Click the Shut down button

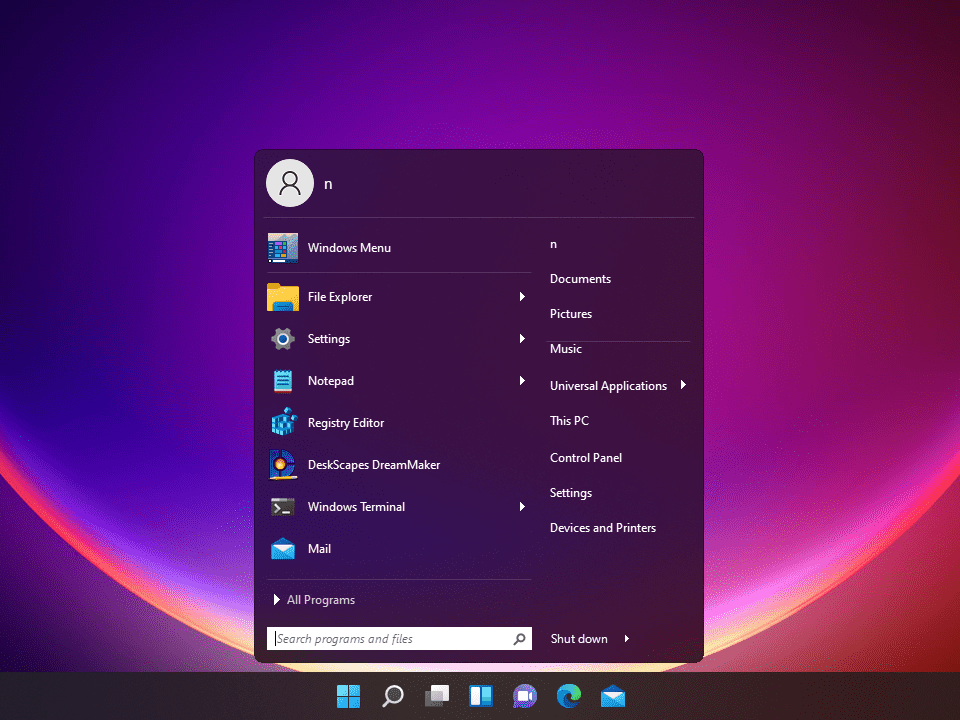(x=579, y=638)
